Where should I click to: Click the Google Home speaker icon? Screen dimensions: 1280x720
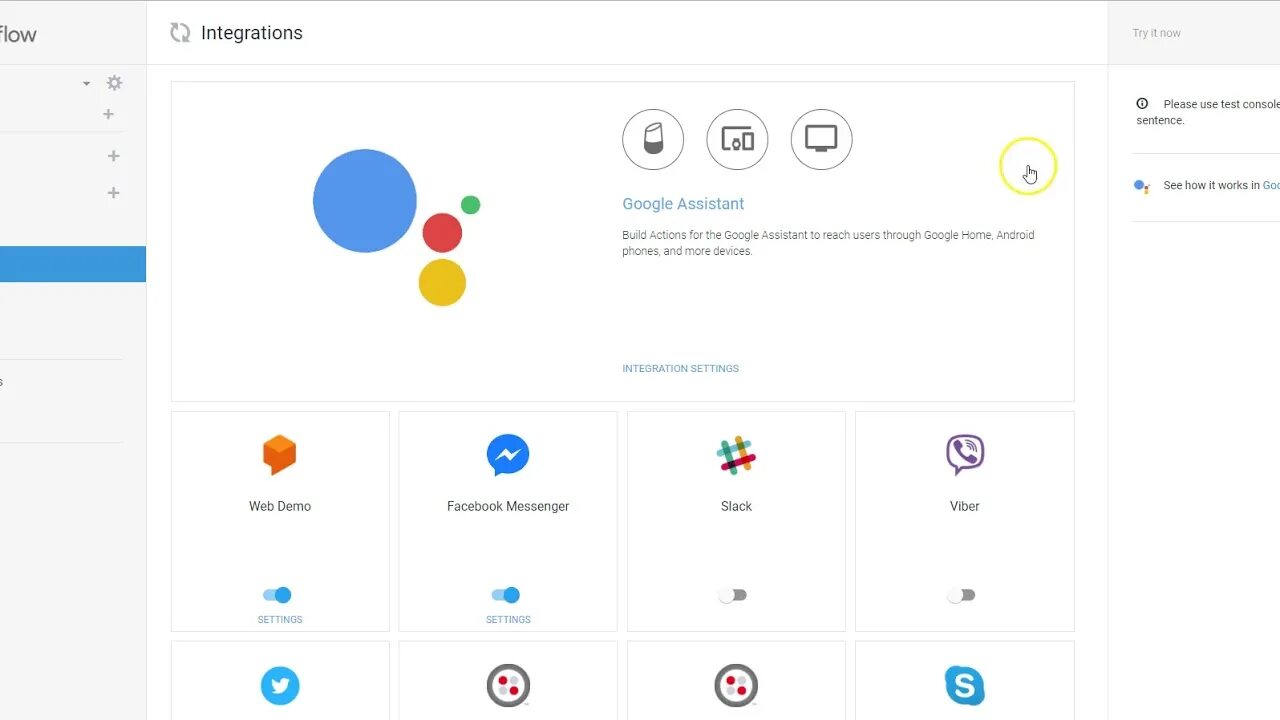(x=653, y=140)
